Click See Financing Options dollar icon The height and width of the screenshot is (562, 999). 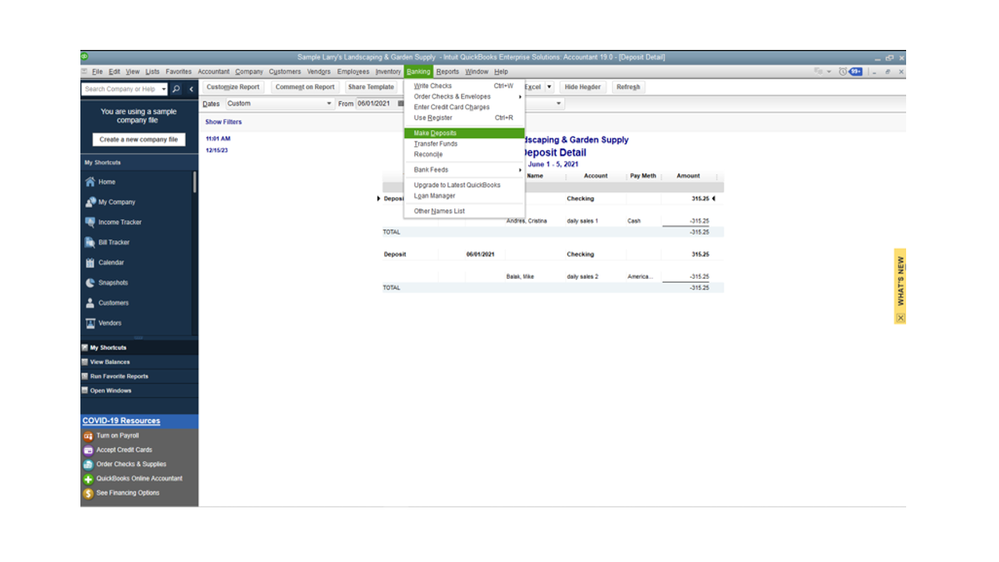[x=88, y=493]
